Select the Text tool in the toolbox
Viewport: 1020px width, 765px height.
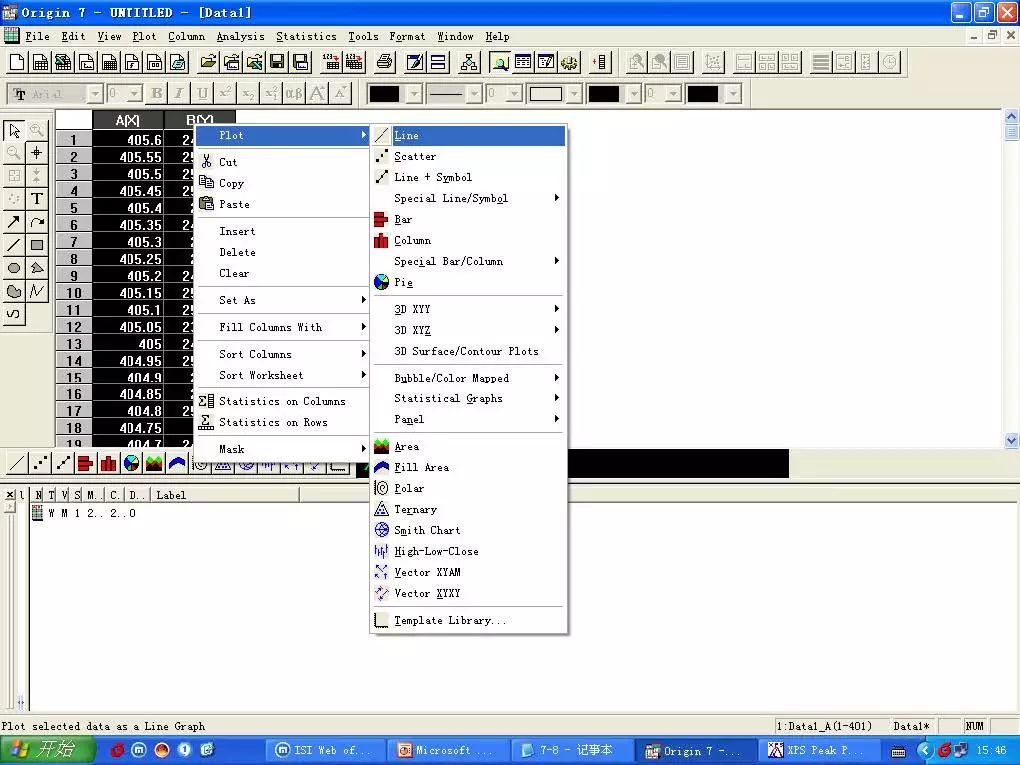click(37, 199)
